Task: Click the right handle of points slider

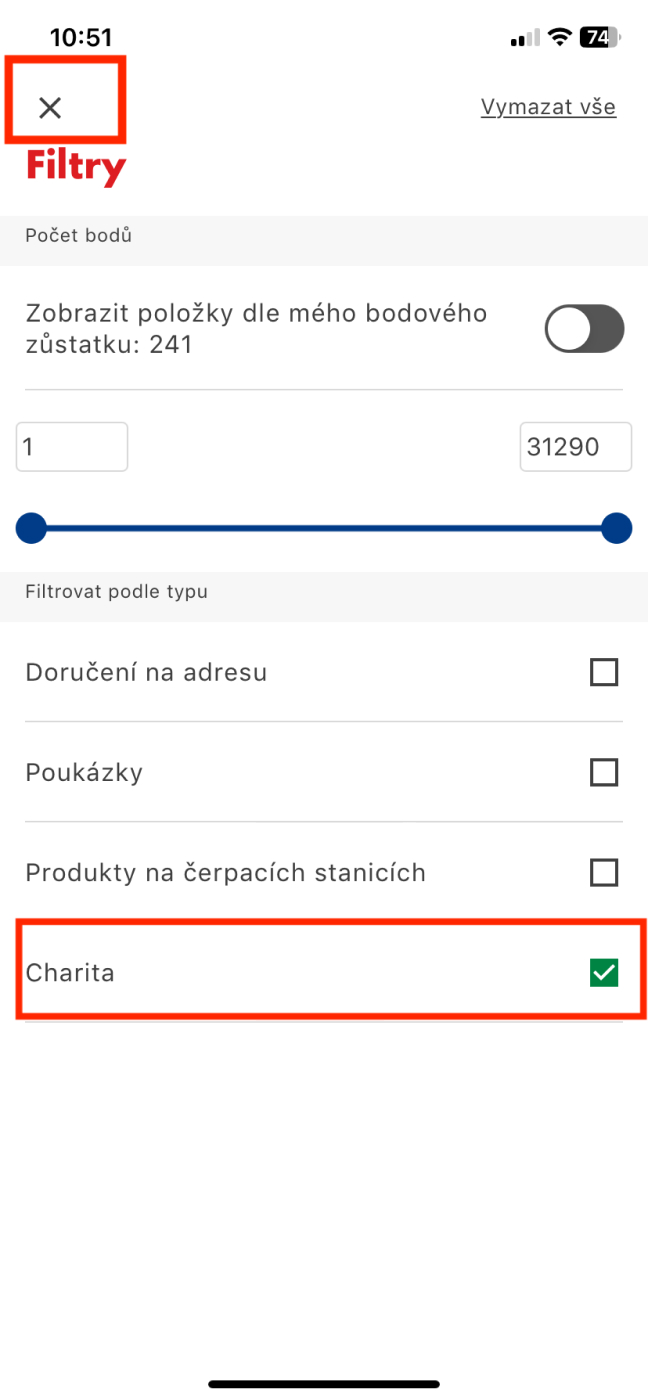Action: click(617, 528)
